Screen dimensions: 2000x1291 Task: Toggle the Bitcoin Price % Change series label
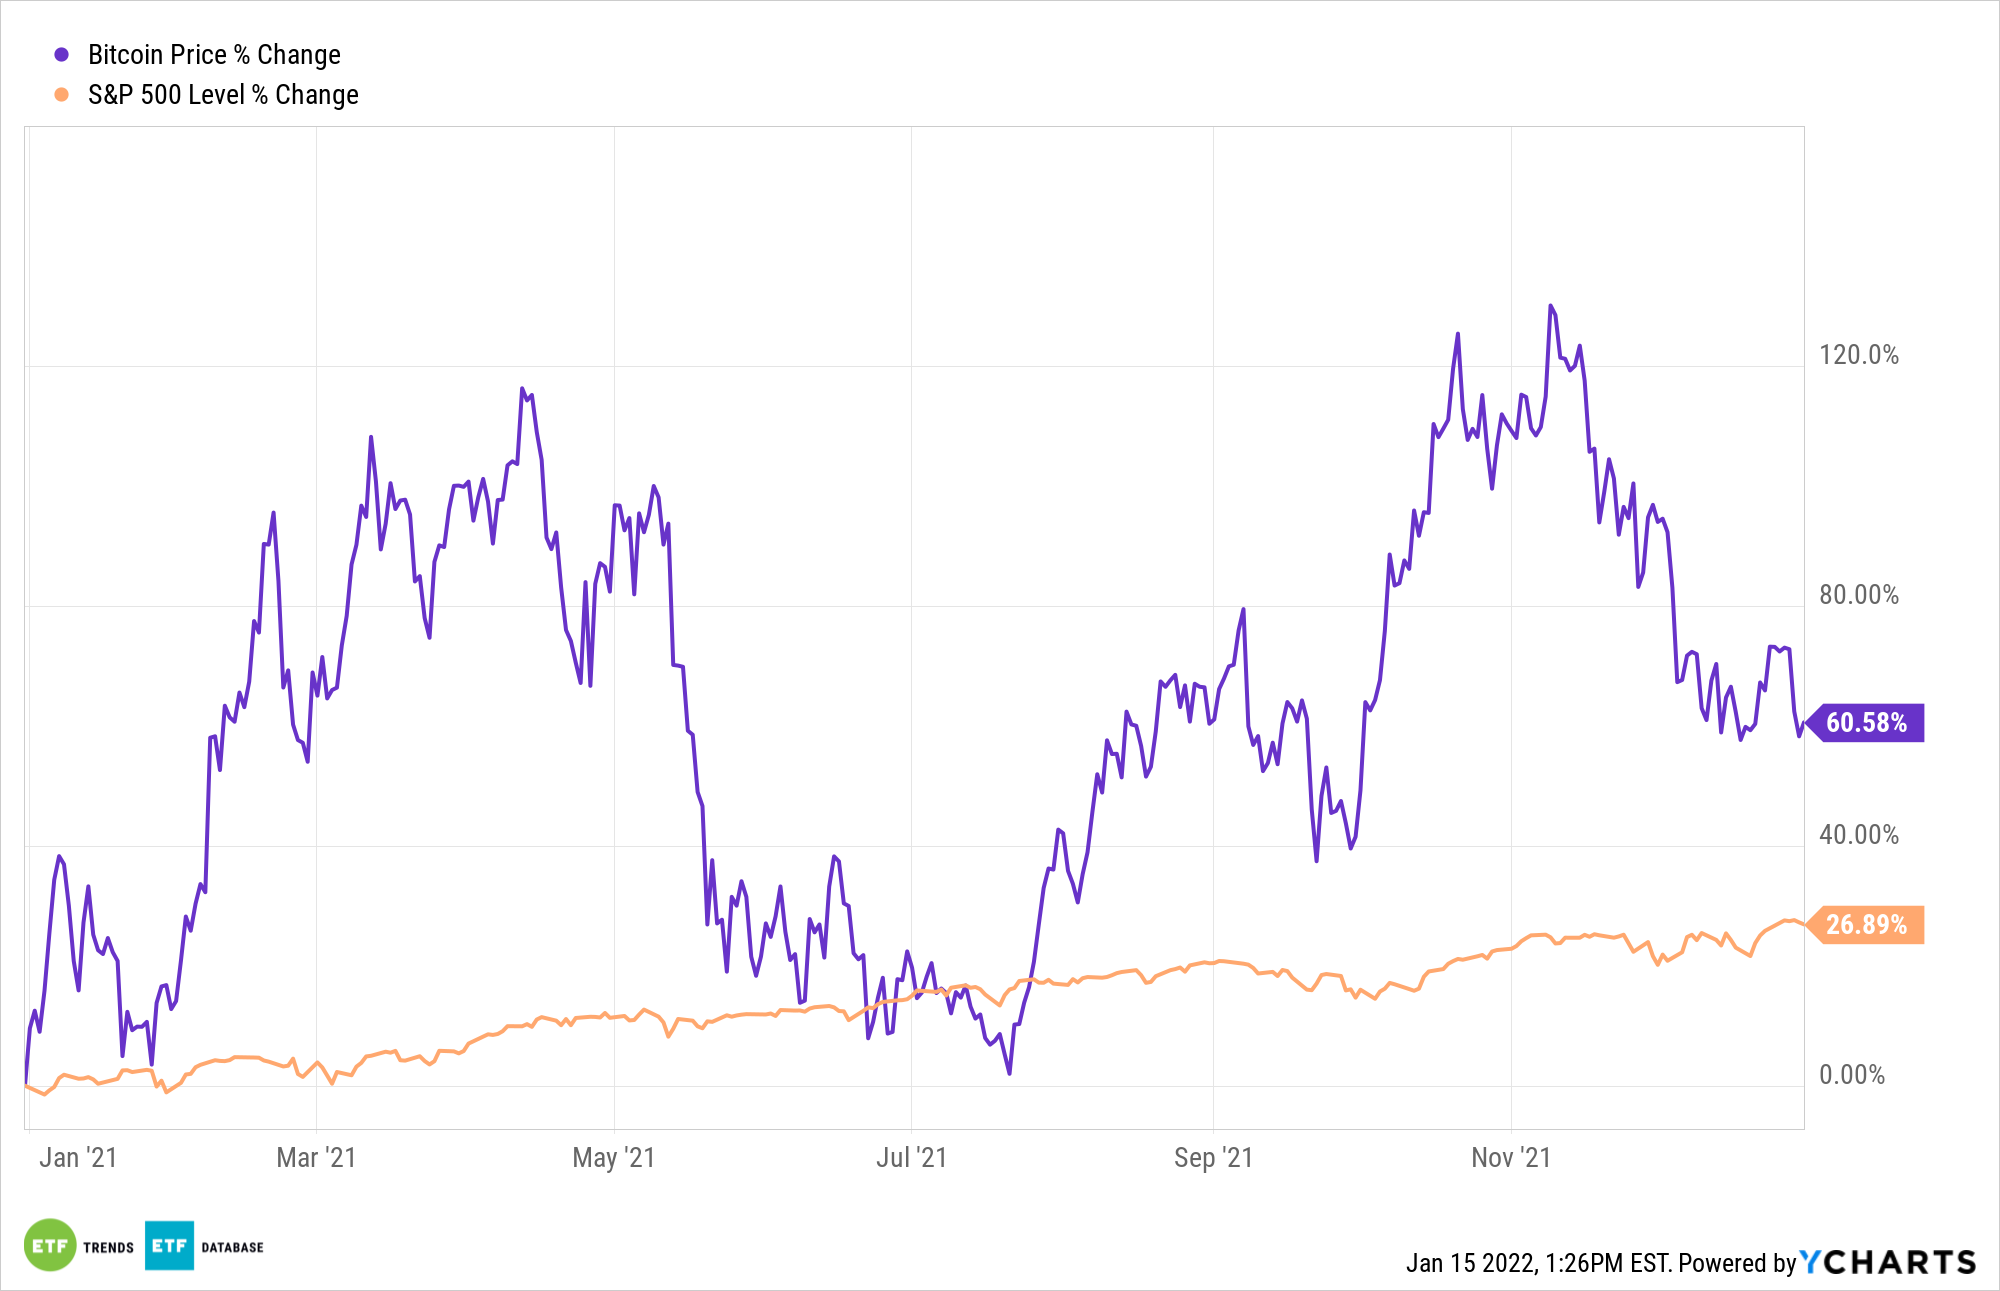(214, 55)
